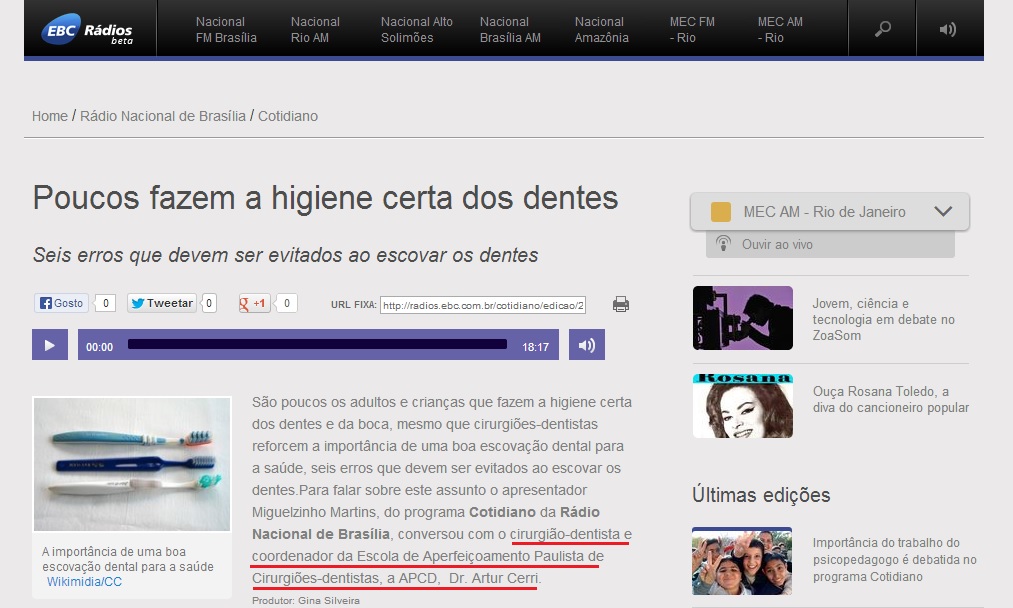Viewport: 1013px width, 608px height.
Task: Open the Wikimidia/CC image credit link
Action: pyautogui.click(x=84, y=581)
